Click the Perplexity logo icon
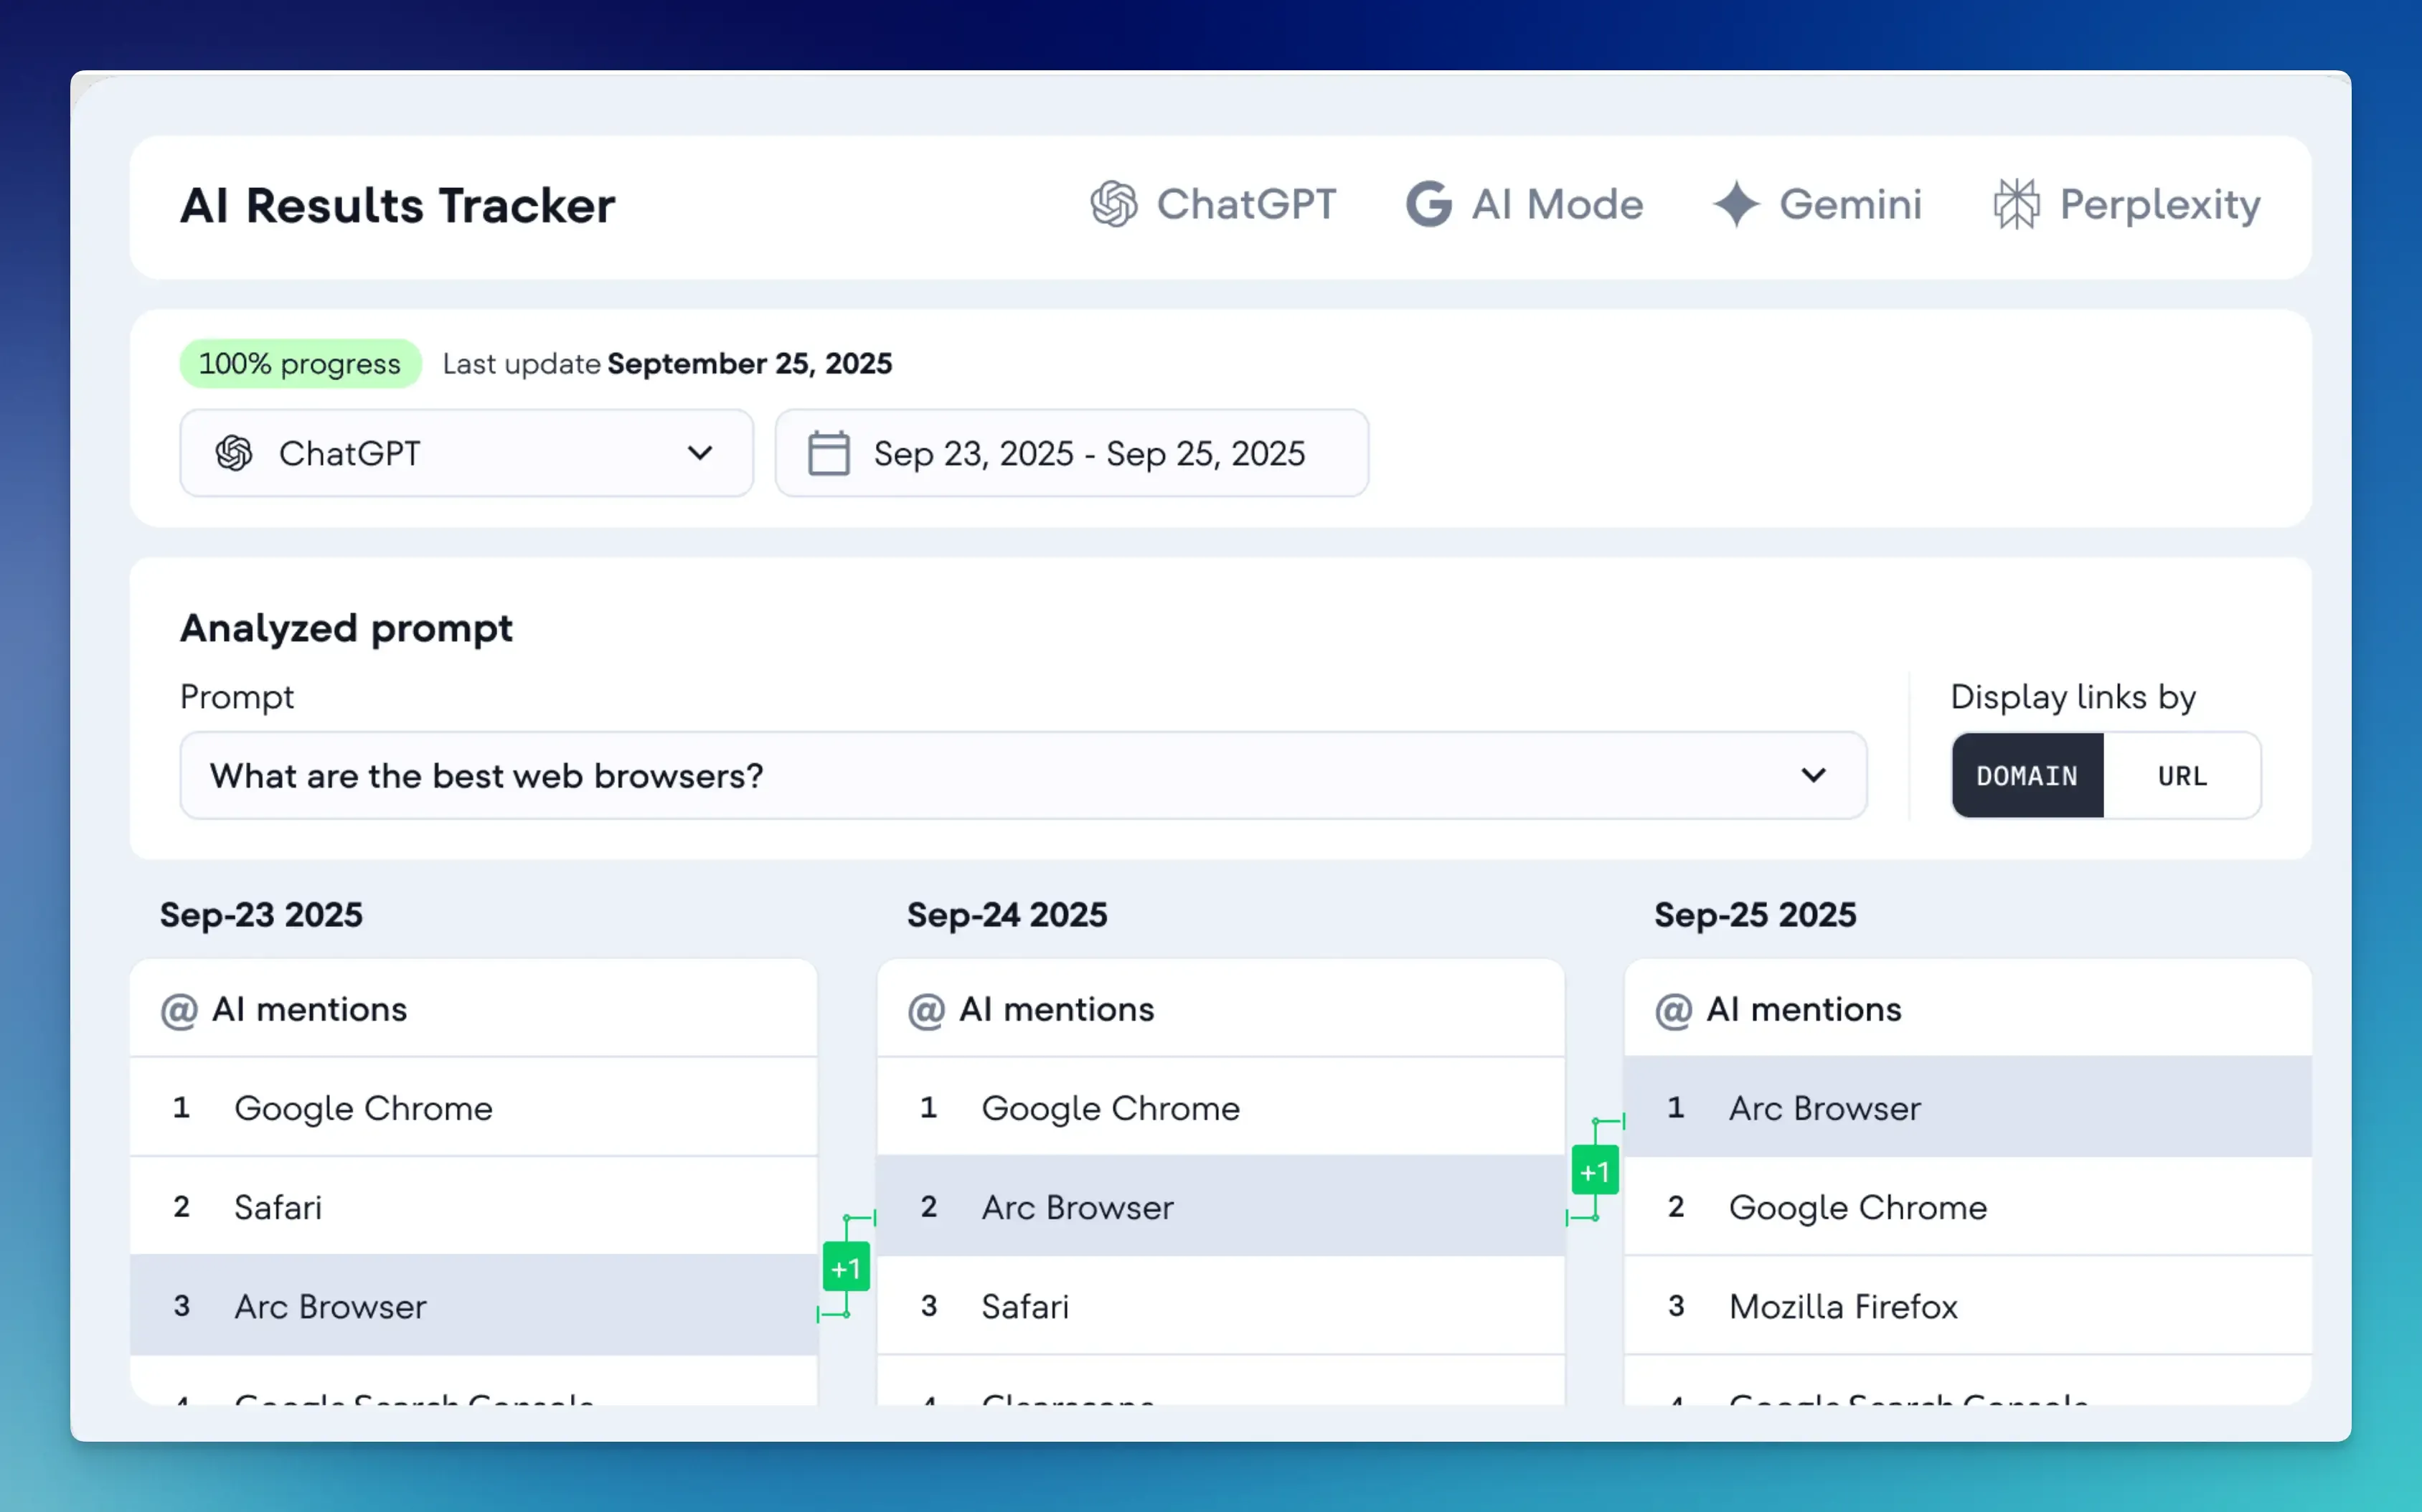The image size is (2422, 1512). [2016, 204]
